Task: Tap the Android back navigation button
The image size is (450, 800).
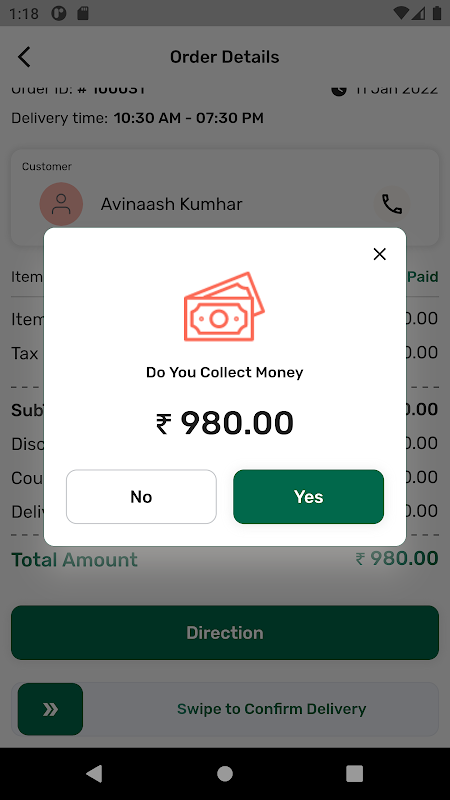Action: 94,773
